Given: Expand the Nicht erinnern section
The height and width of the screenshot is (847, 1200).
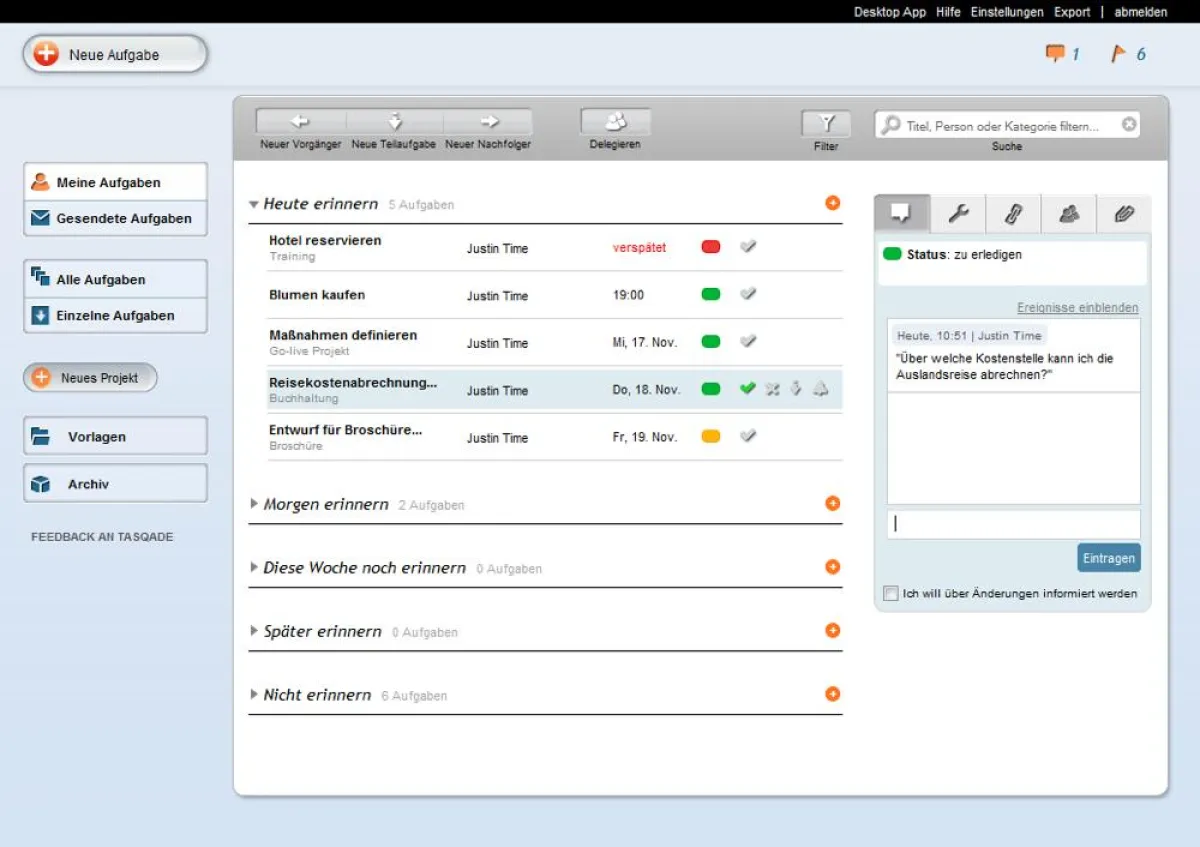Looking at the screenshot, I should pos(255,694).
